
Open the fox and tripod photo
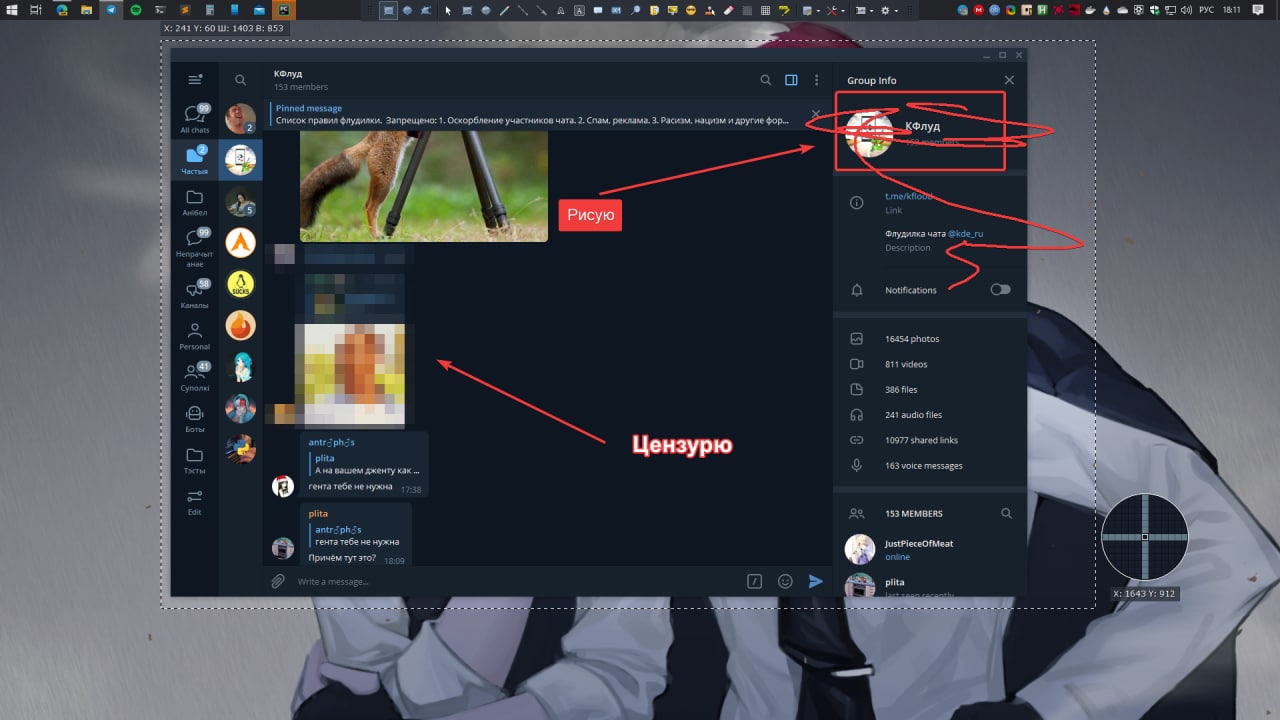(x=424, y=186)
